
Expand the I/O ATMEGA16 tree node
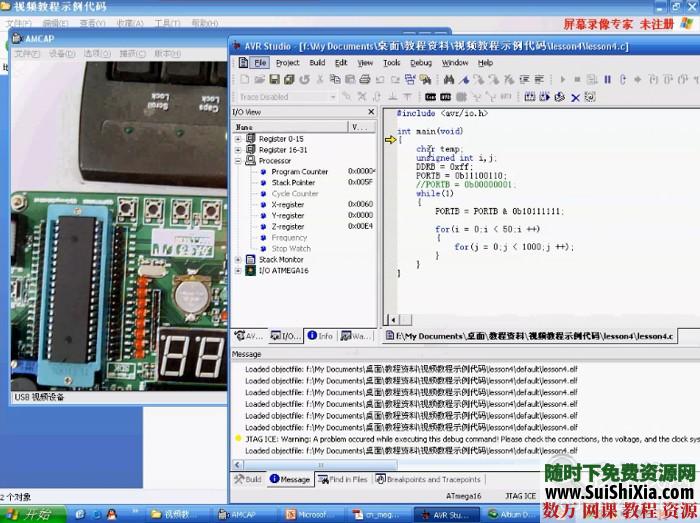coord(238,271)
